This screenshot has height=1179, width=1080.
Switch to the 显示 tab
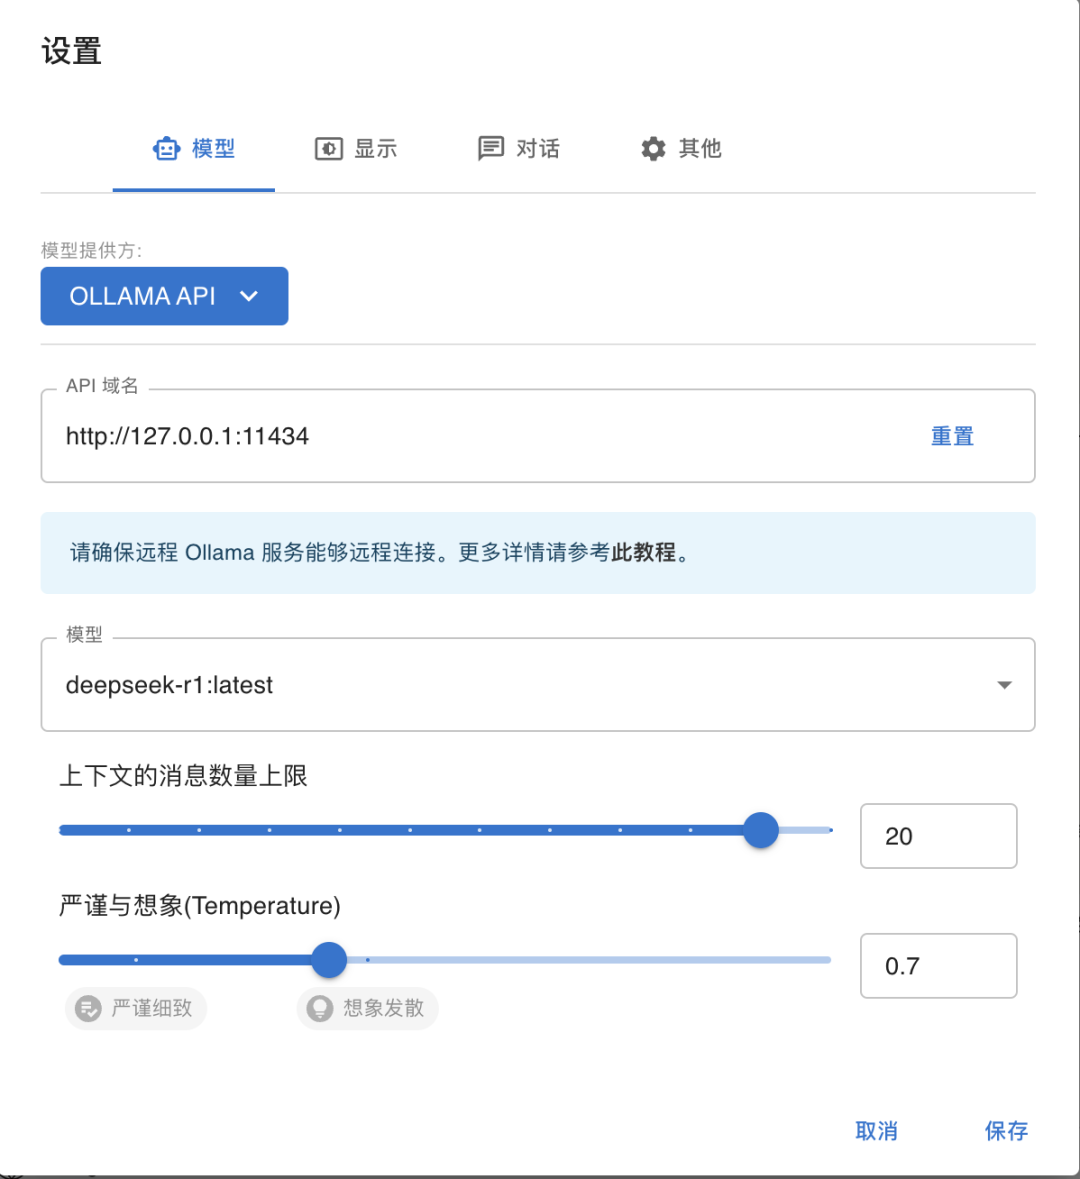pos(356,147)
